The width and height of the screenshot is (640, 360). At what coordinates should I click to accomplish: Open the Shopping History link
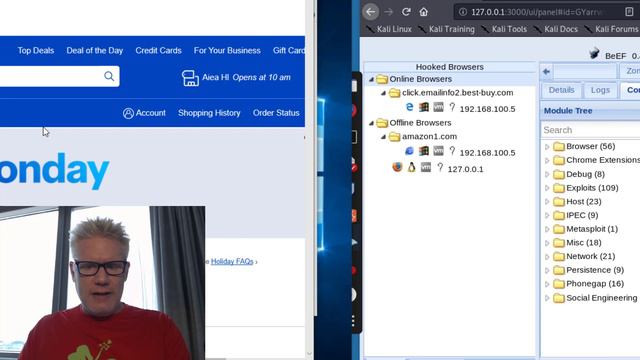[x=209, y=113]
